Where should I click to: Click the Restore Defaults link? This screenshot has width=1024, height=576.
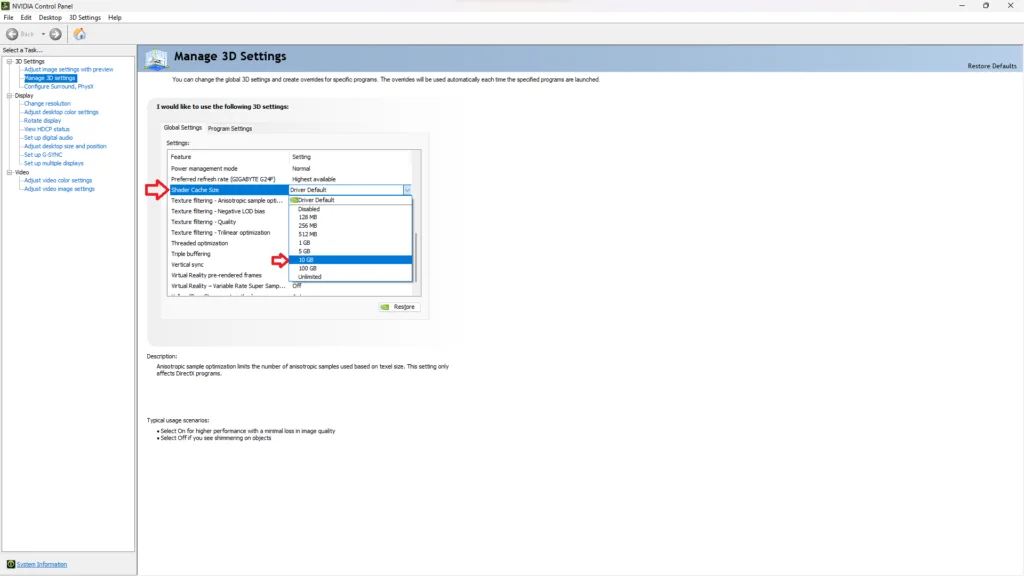(x=991, y=66)
